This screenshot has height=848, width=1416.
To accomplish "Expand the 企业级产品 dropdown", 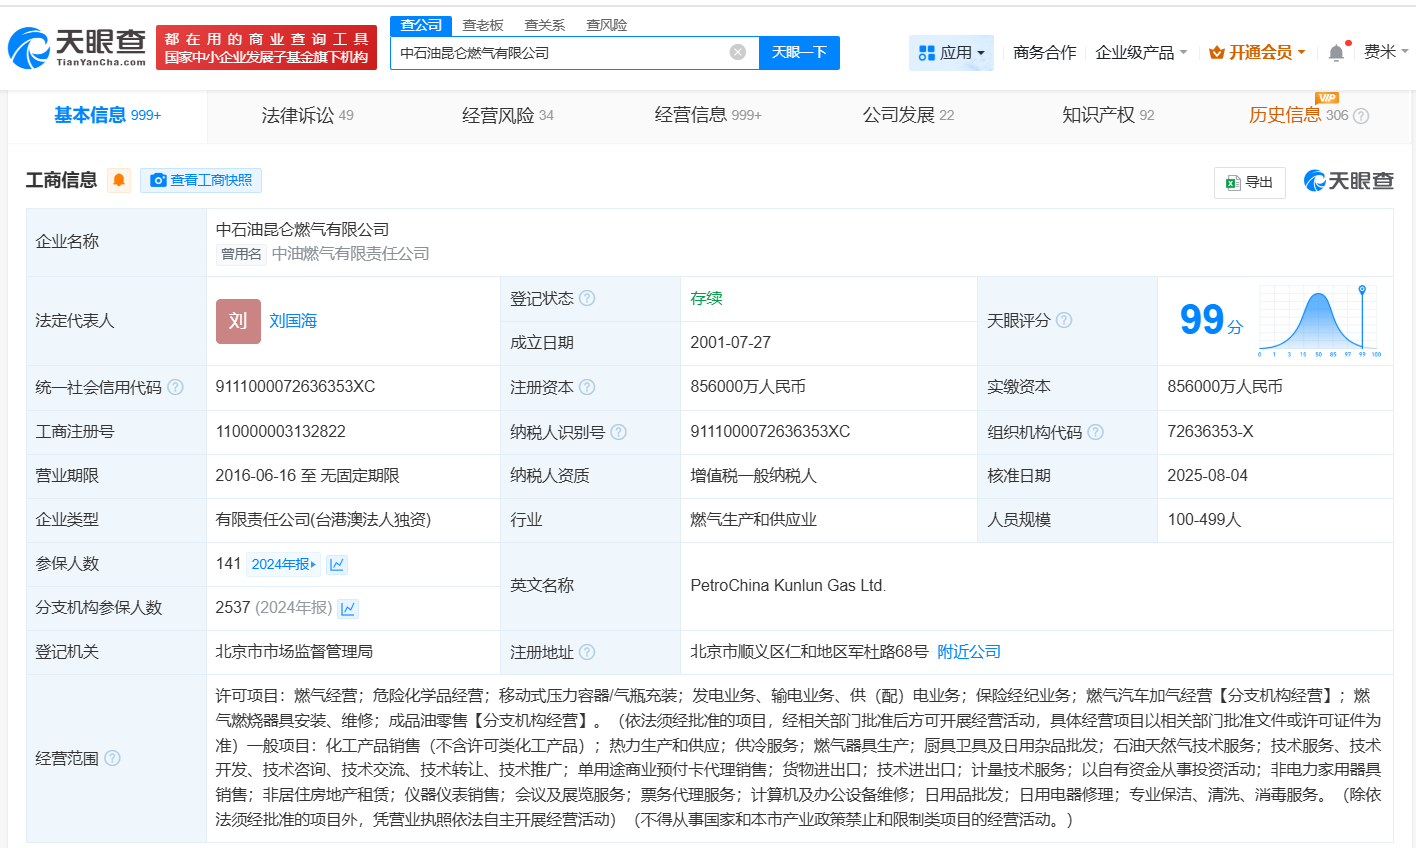I will pyautogui.click(x=1140, y=52).
